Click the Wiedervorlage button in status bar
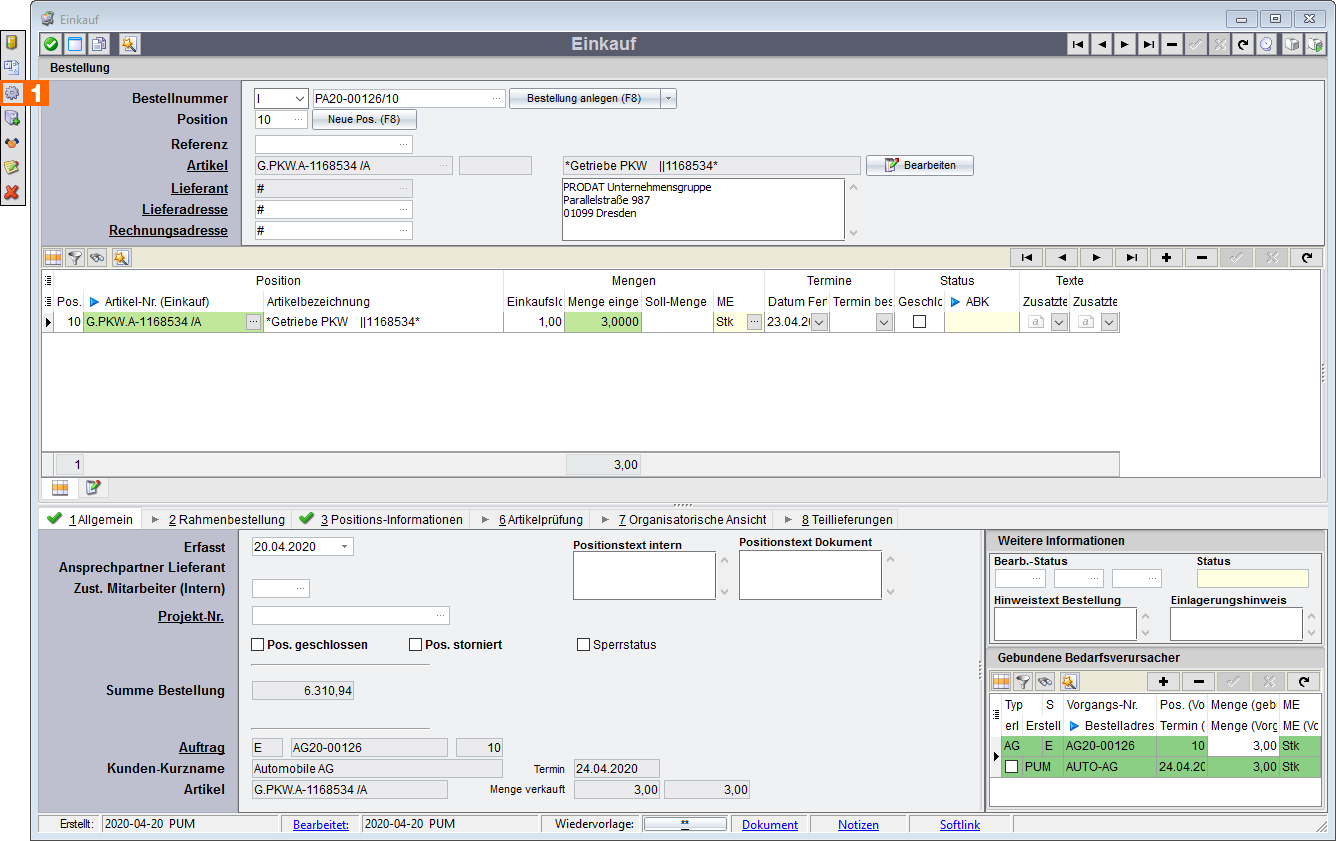Screen dimensions: 1336x841 click(x=685, y=825)
